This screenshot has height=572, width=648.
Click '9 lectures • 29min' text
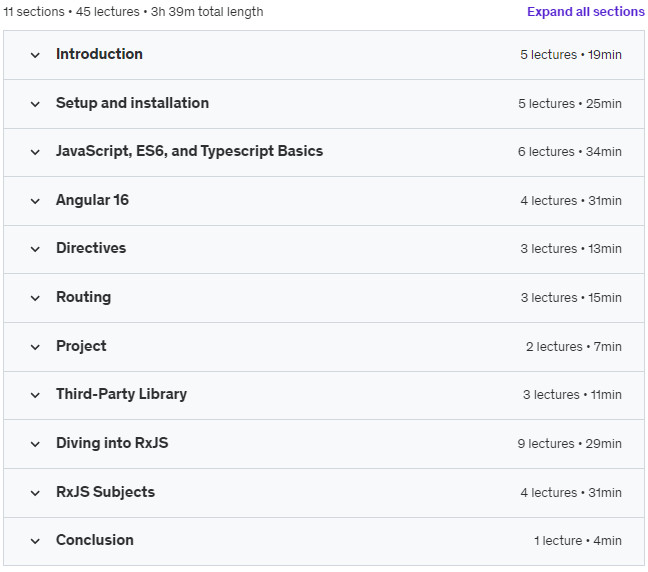point(569,443)
